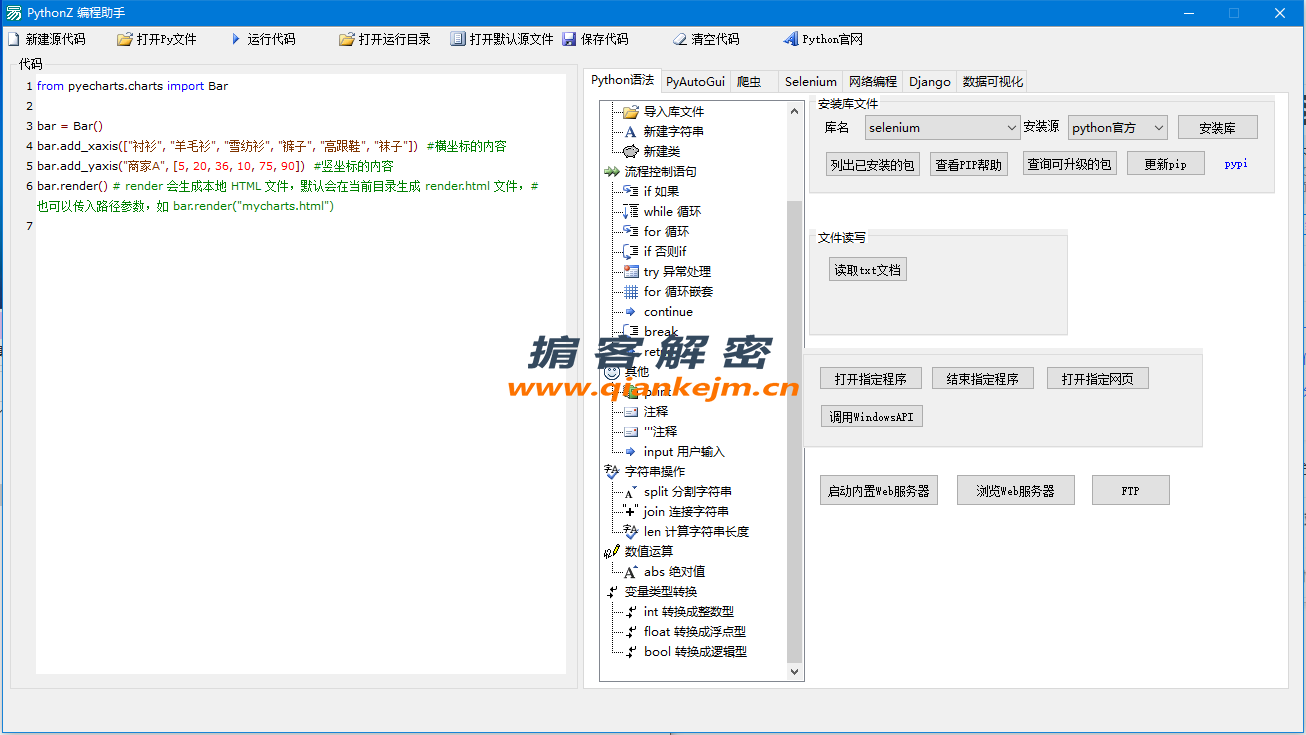
Task: Click 查询可升级的包 button
Action: point(1069,164)
